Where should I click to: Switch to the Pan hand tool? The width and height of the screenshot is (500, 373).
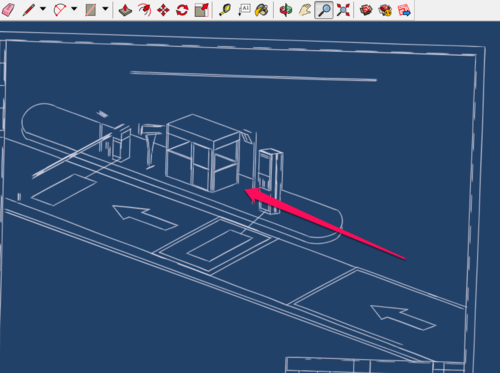(305, 10)
